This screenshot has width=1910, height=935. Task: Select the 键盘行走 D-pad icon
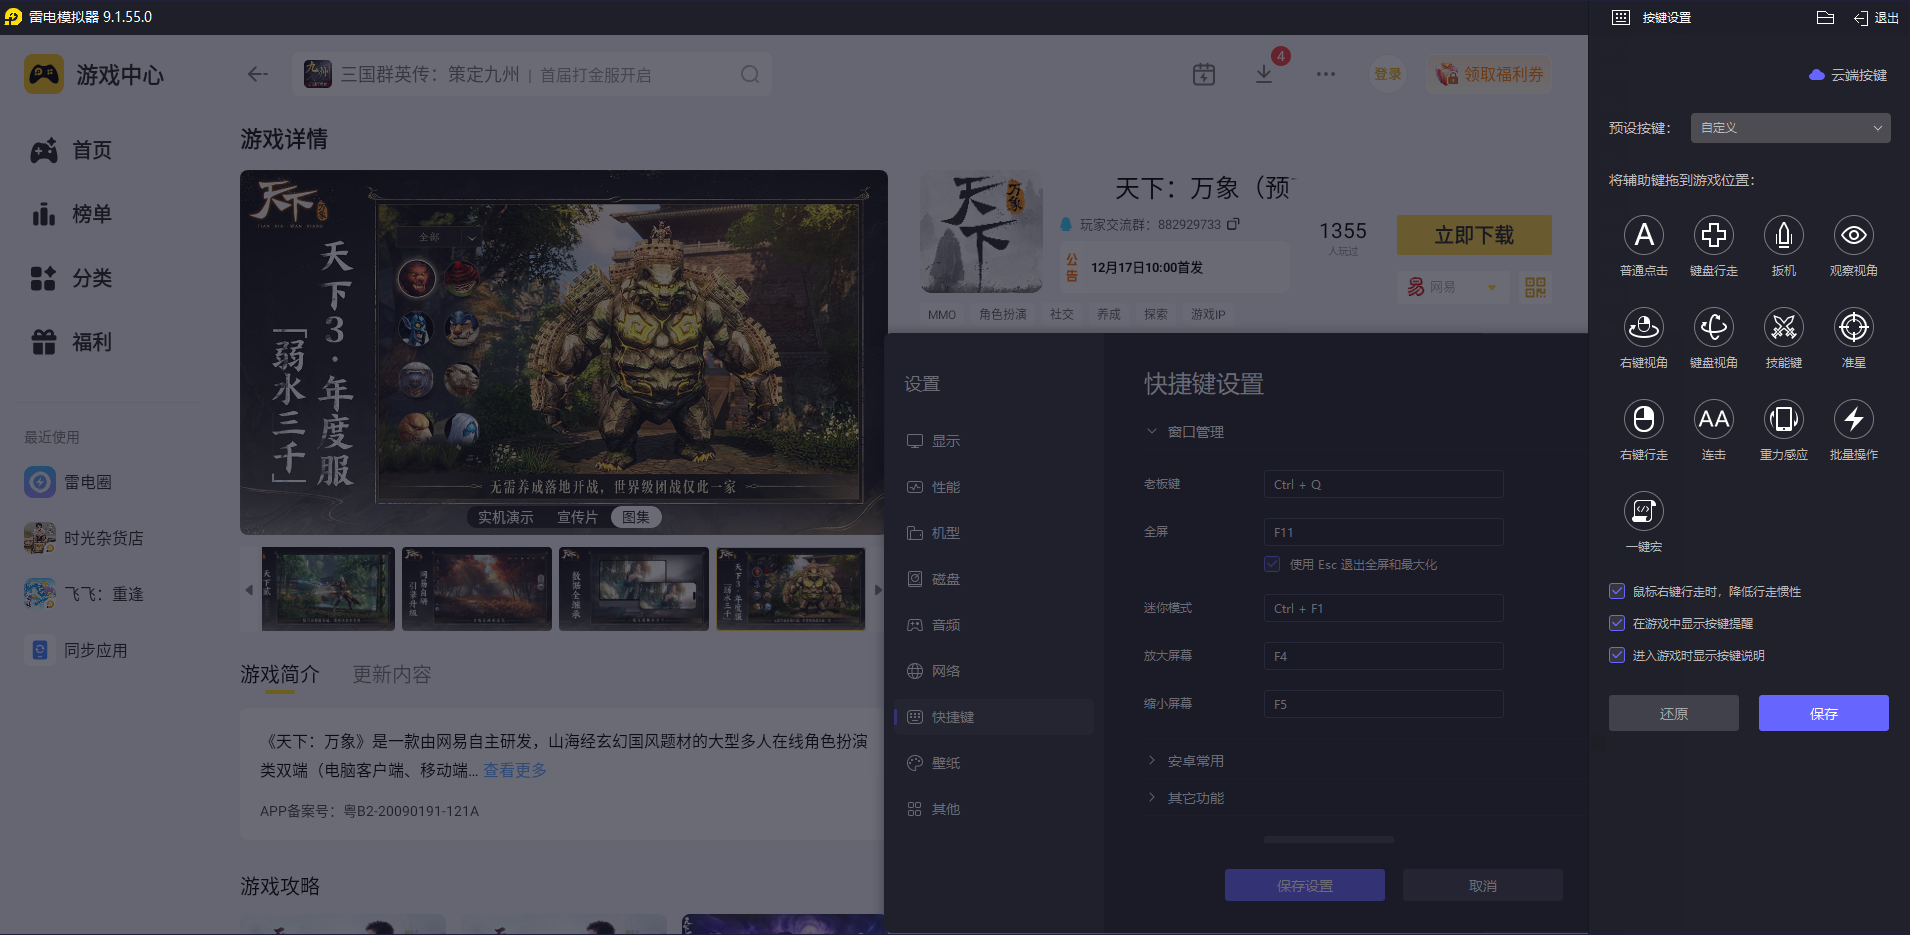[x=1714, y=235]
